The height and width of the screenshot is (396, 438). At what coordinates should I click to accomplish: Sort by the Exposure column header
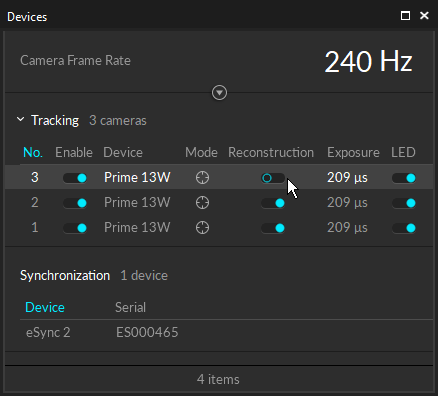click(x=353, y=153)
